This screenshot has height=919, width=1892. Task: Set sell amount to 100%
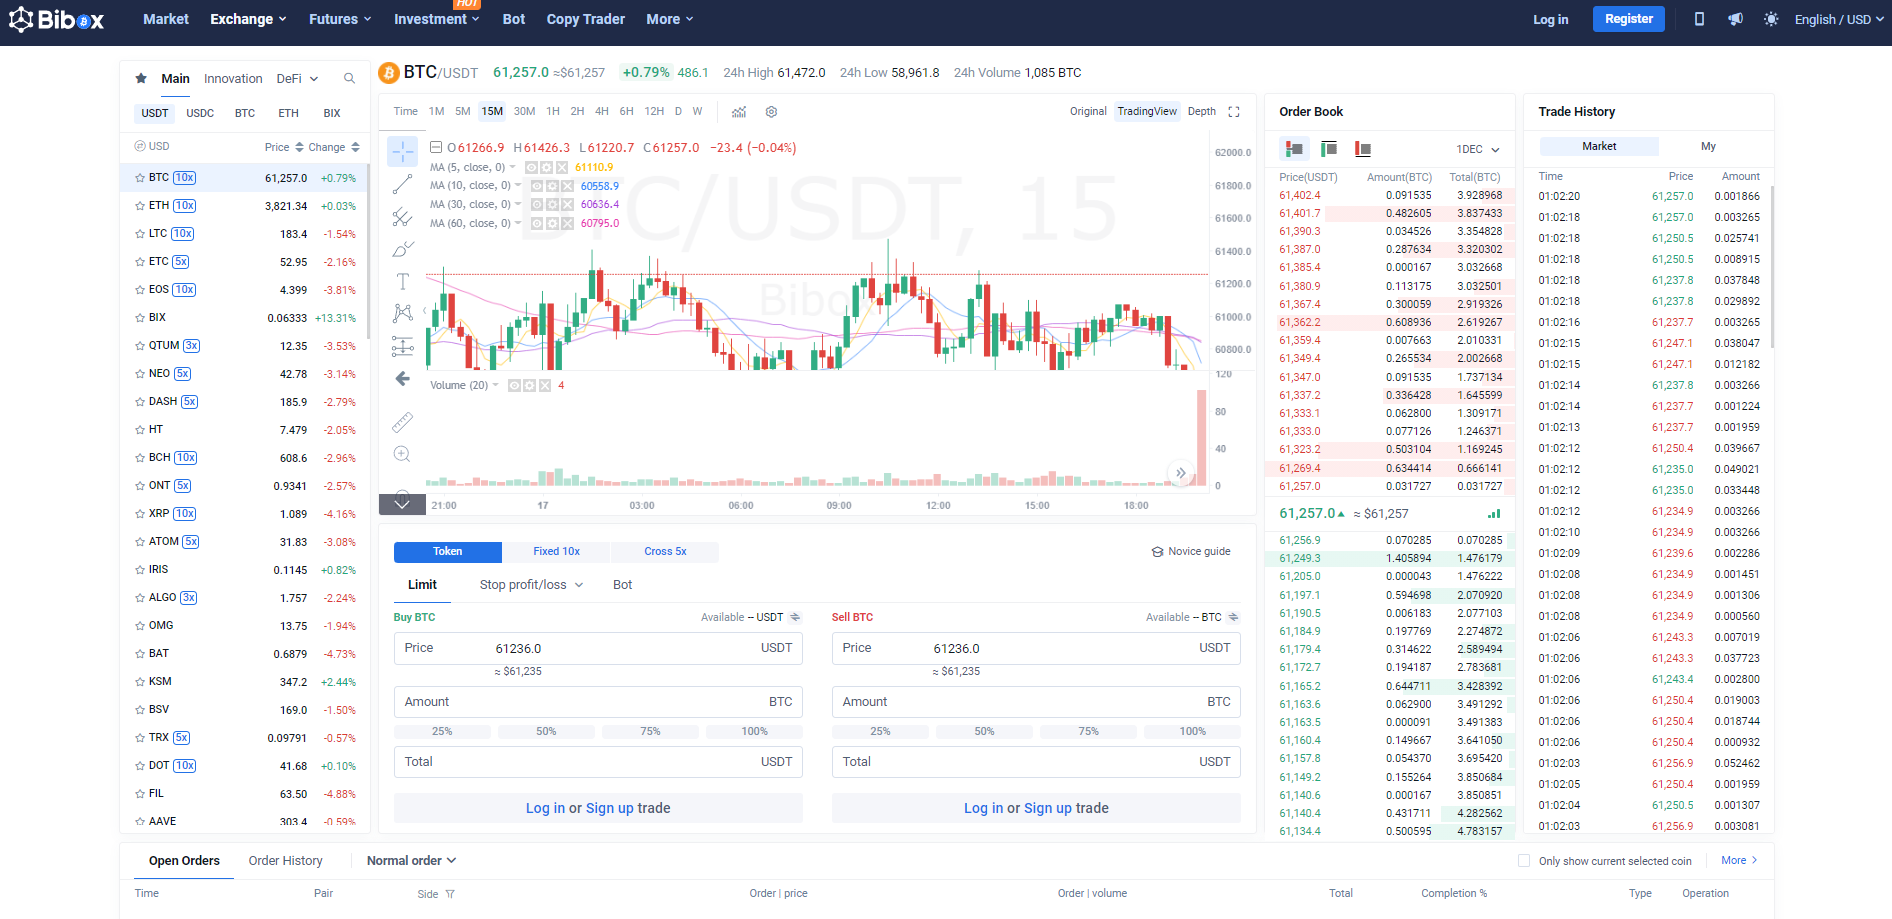(1193, 732)
